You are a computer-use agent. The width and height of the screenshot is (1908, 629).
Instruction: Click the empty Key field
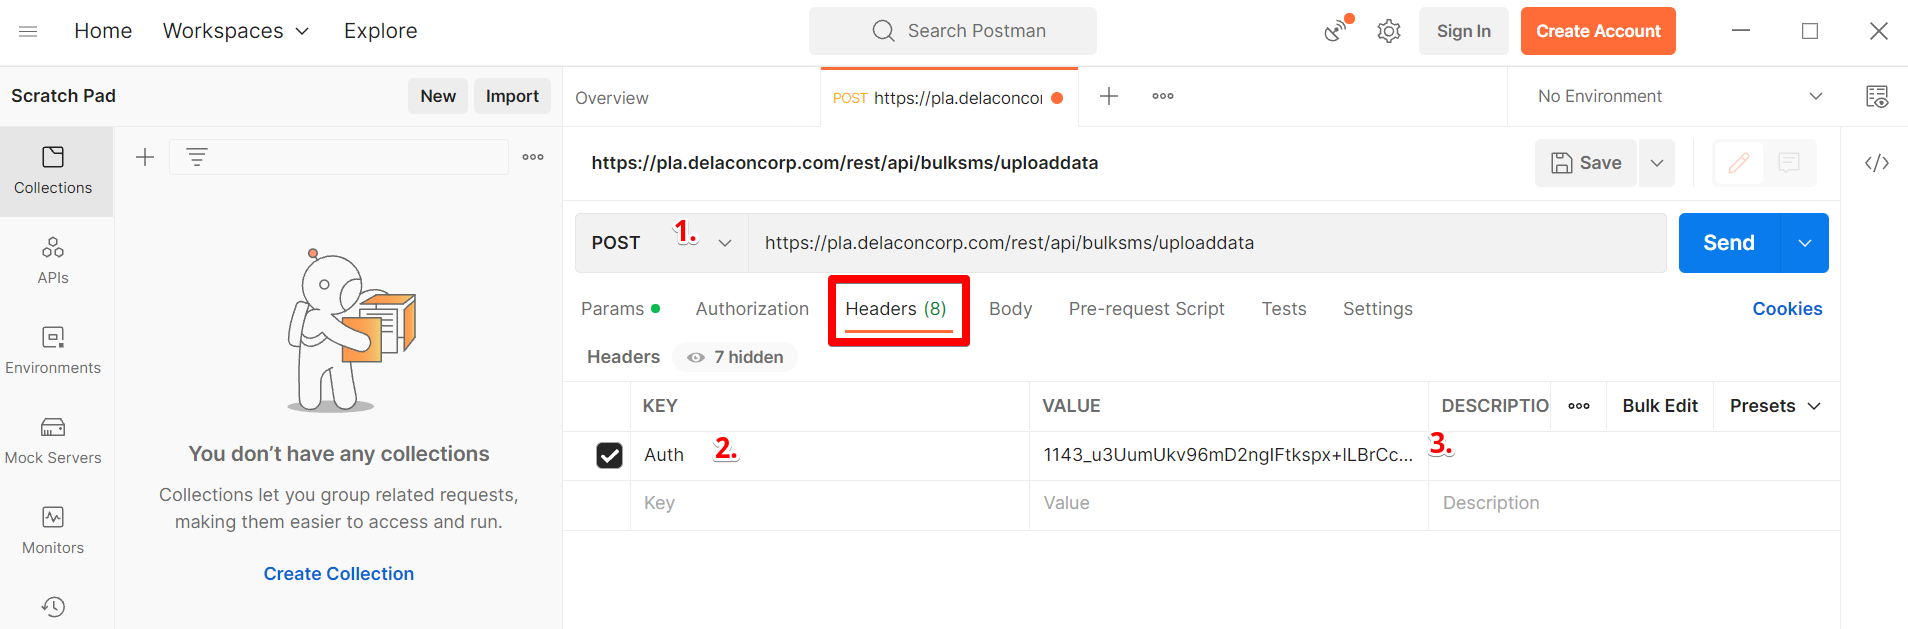829,503
